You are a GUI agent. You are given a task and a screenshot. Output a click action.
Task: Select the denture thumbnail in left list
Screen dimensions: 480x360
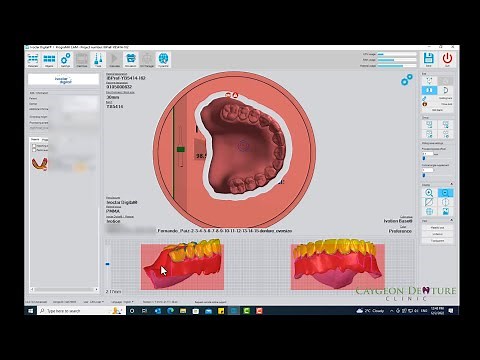pyautogui.click(x=40, y=164)
